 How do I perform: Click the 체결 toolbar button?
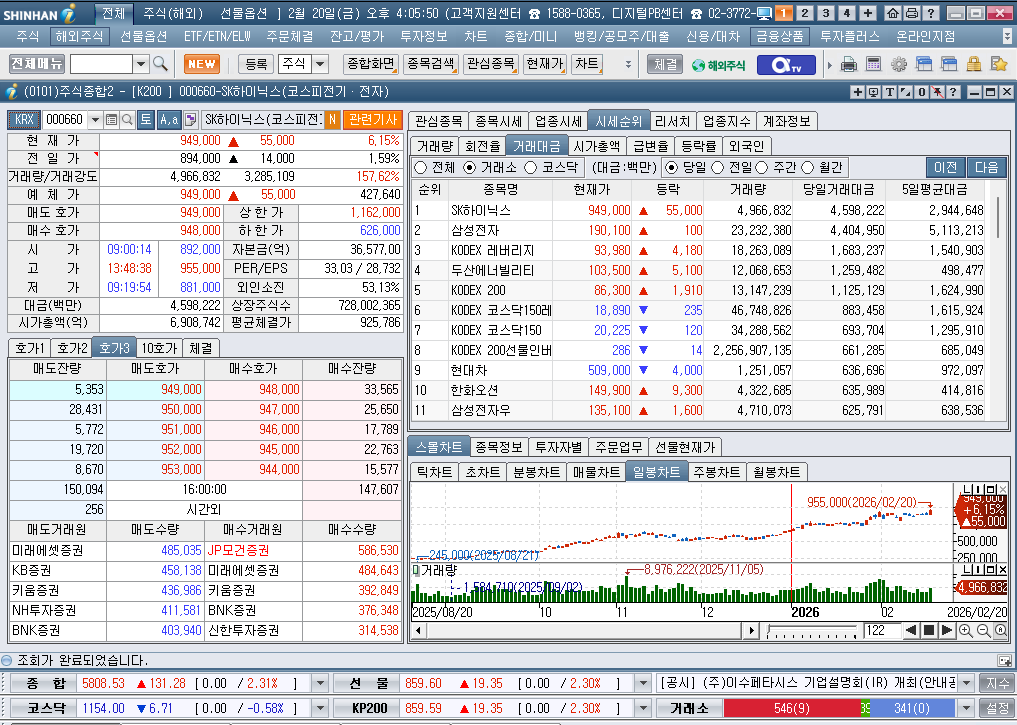[665, 64]
